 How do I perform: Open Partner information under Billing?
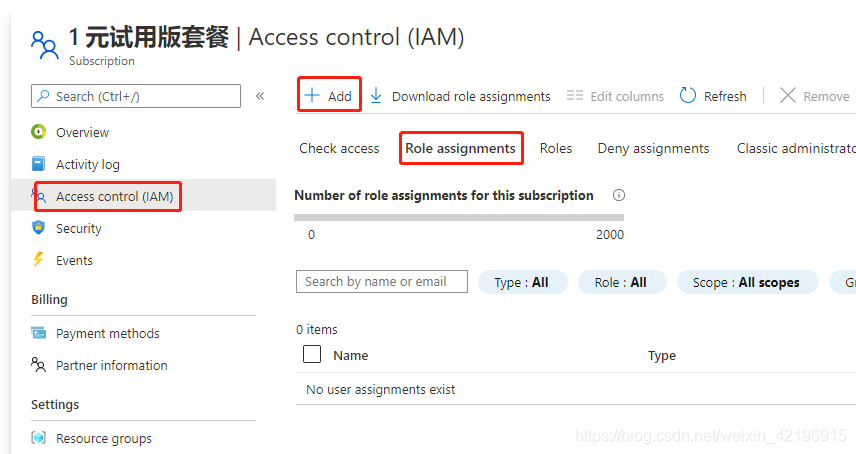click(x=111, y=365)
